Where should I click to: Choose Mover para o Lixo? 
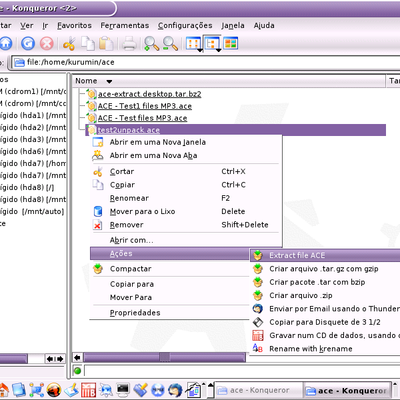[x=186, y=211]
